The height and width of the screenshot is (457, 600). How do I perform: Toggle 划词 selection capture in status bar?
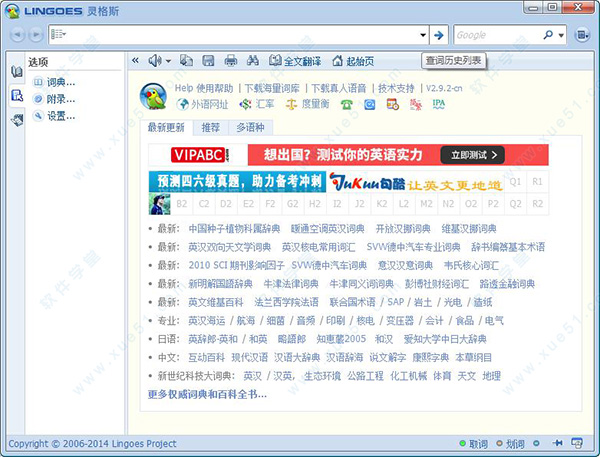pos(510,444)
